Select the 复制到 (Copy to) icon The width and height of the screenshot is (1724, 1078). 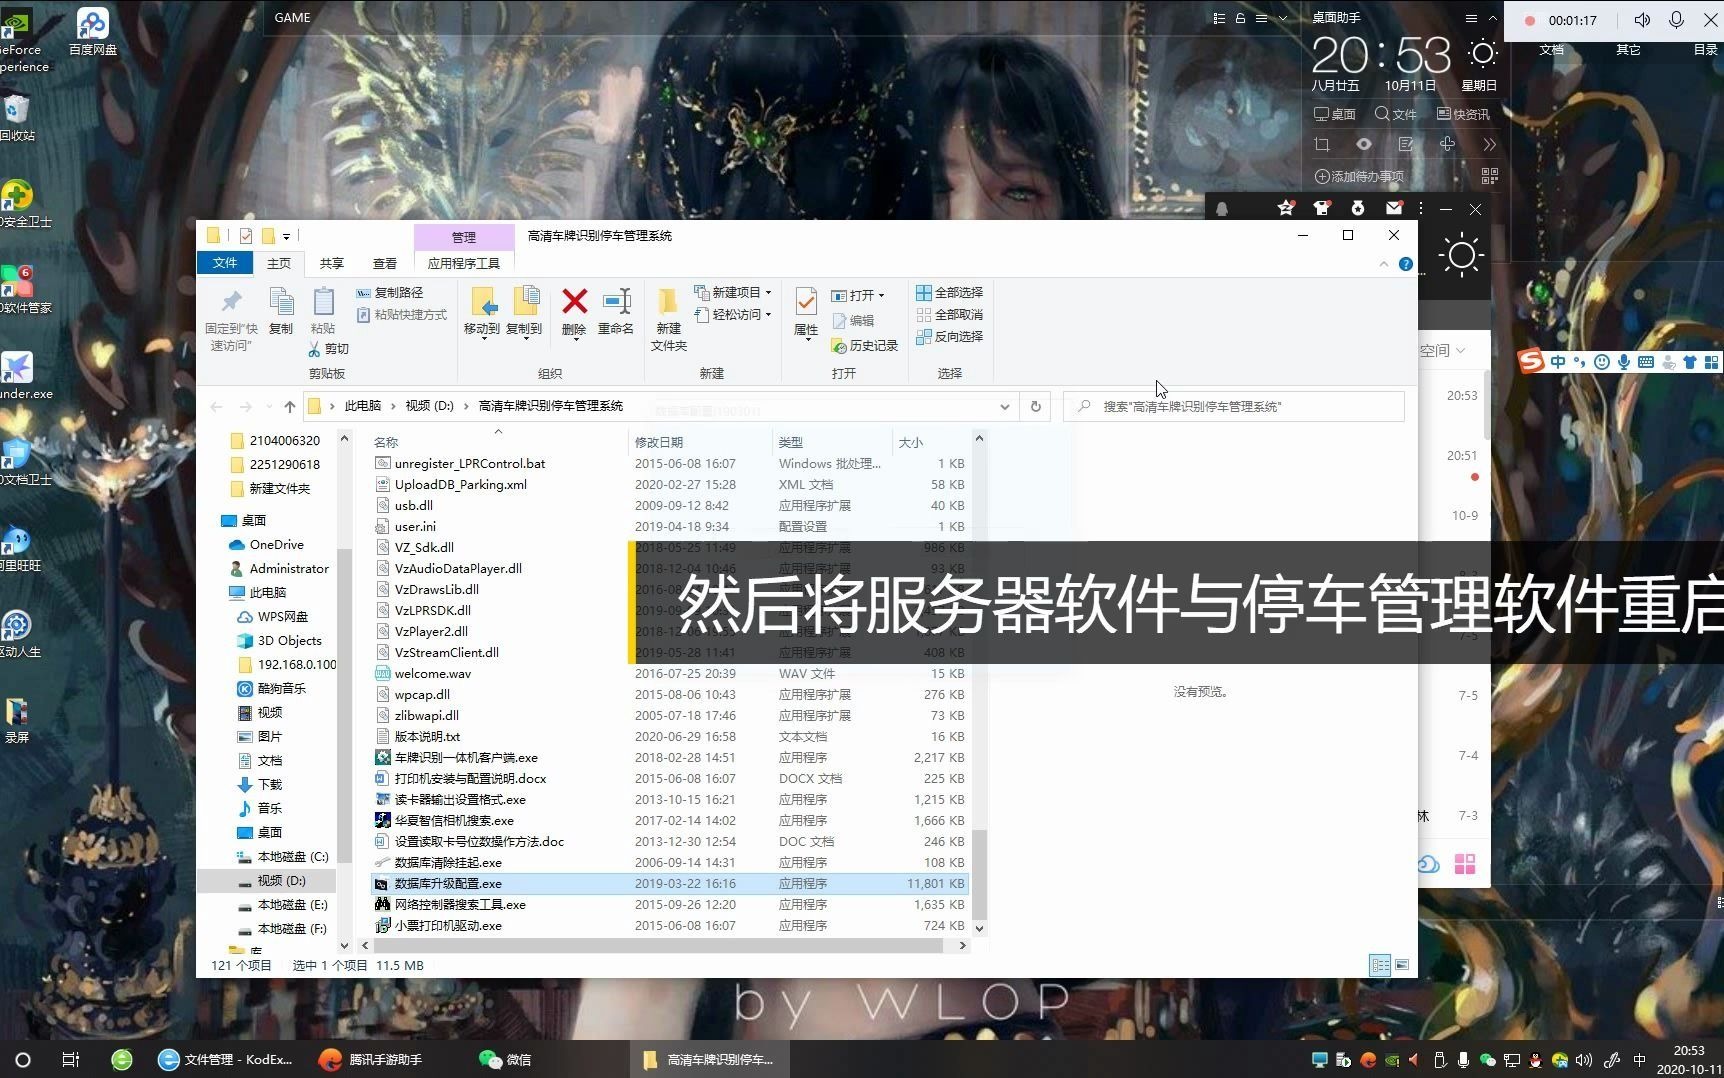point(524,312)
